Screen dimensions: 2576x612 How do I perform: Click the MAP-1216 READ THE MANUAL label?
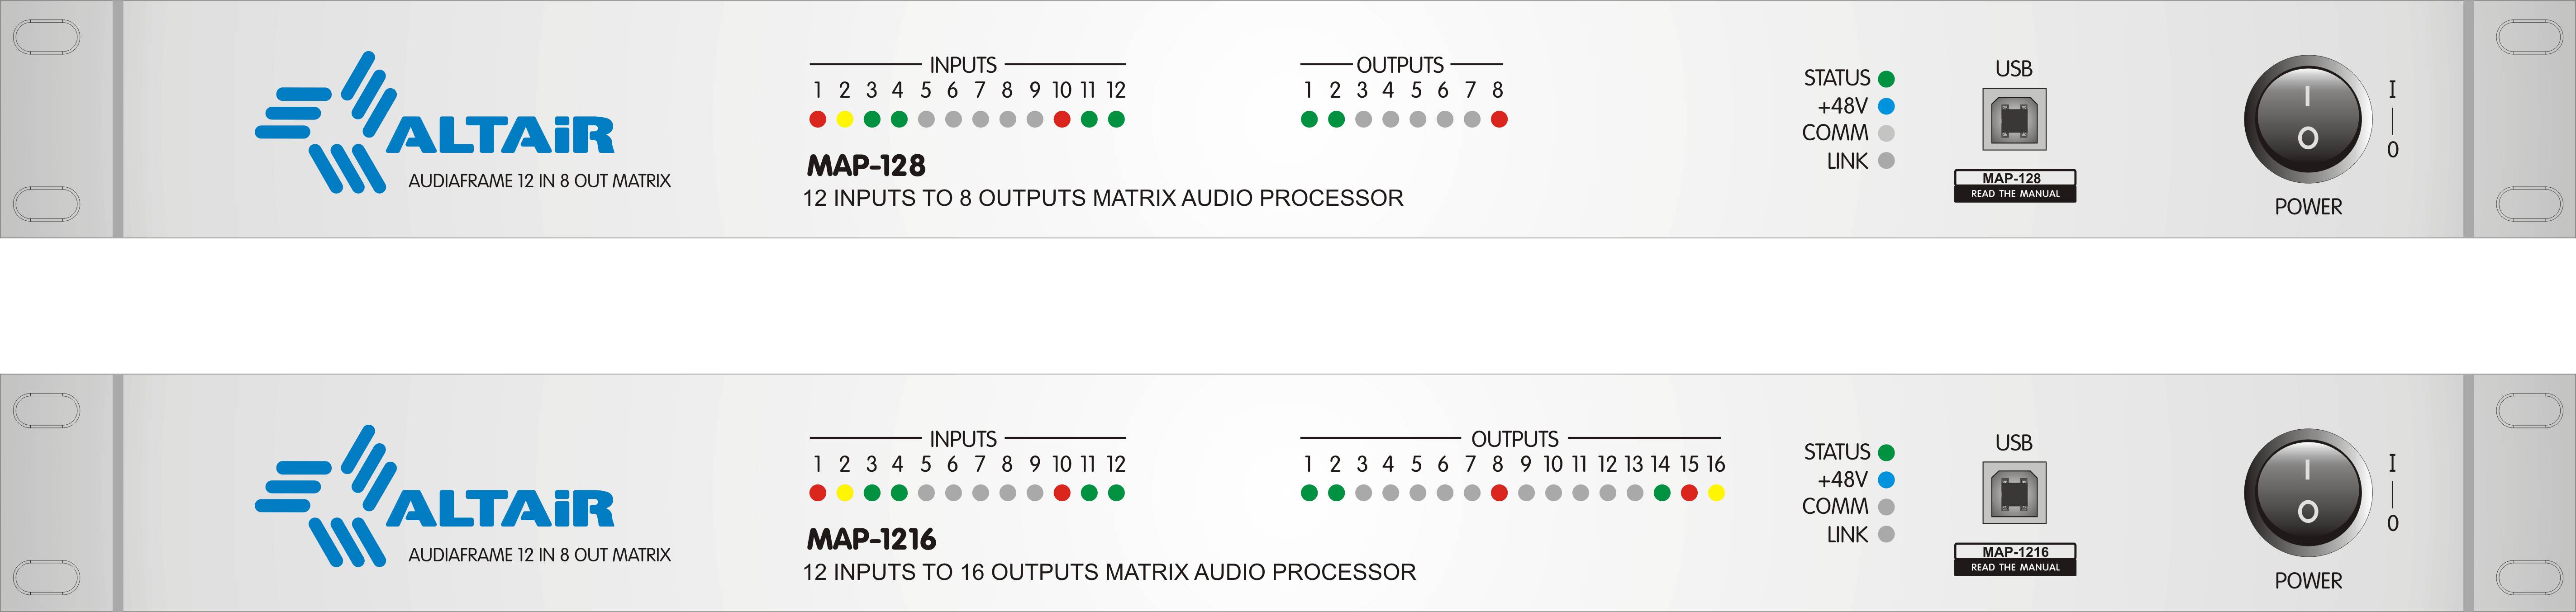coord(2015,560)
